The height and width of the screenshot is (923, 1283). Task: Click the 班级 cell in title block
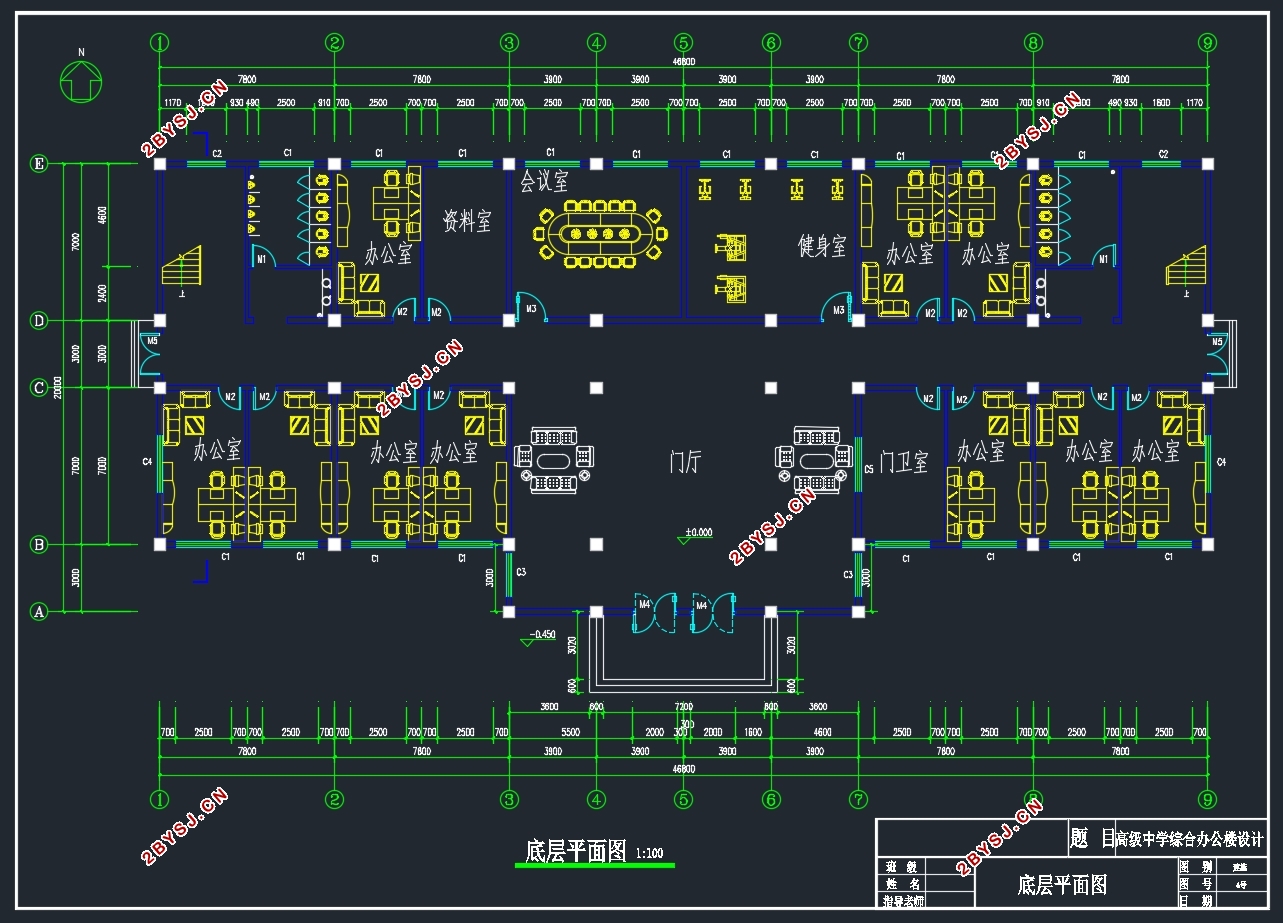[901, 867]
